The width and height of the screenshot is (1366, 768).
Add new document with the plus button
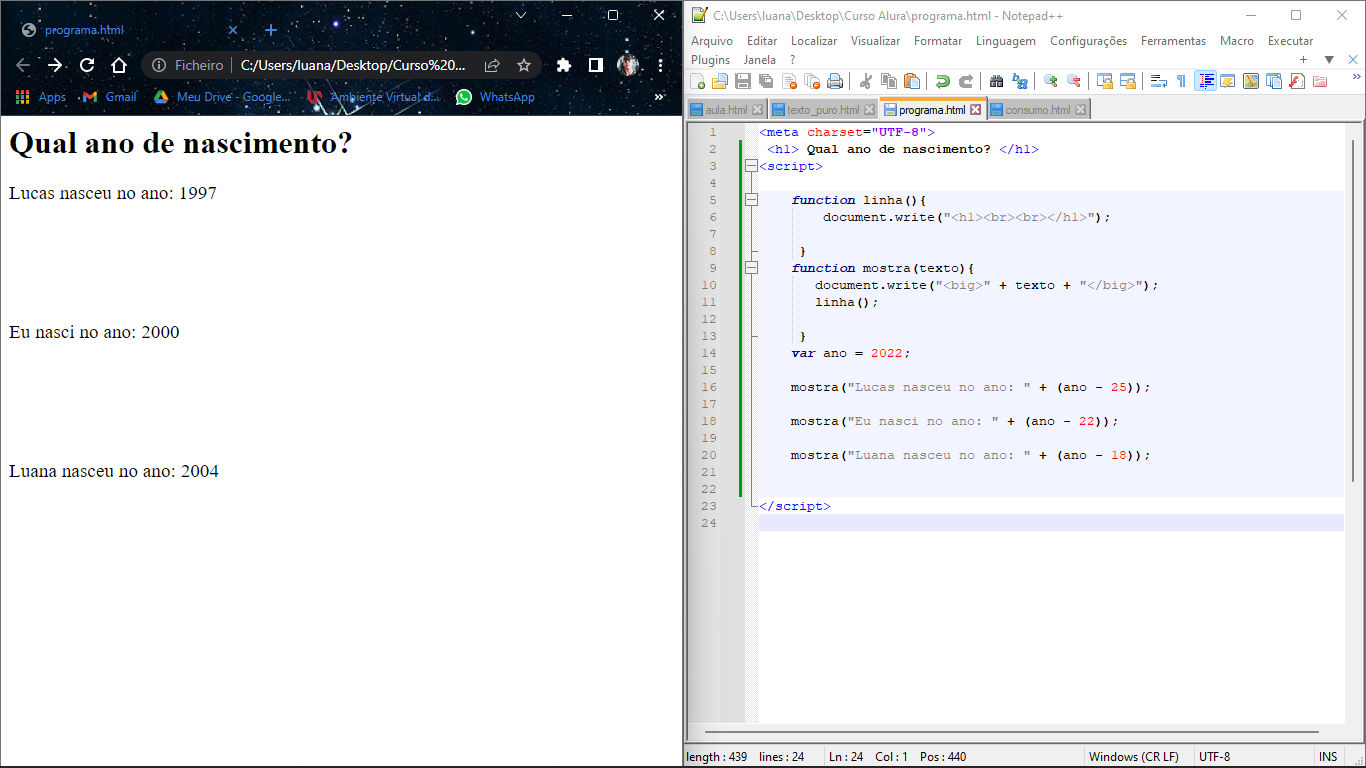1303,60
